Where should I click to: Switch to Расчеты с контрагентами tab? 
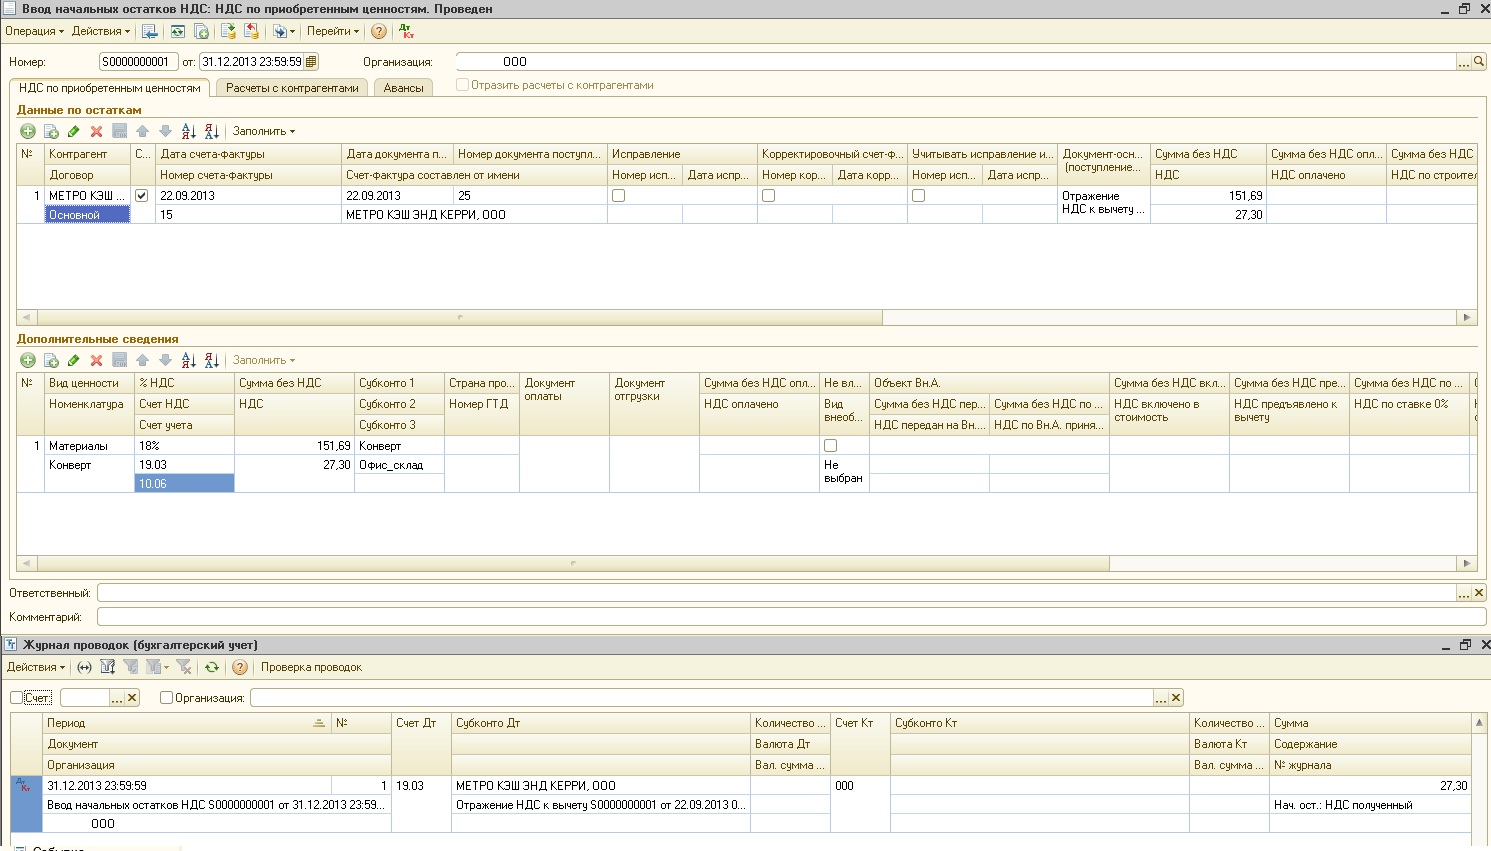coord(292,88)
